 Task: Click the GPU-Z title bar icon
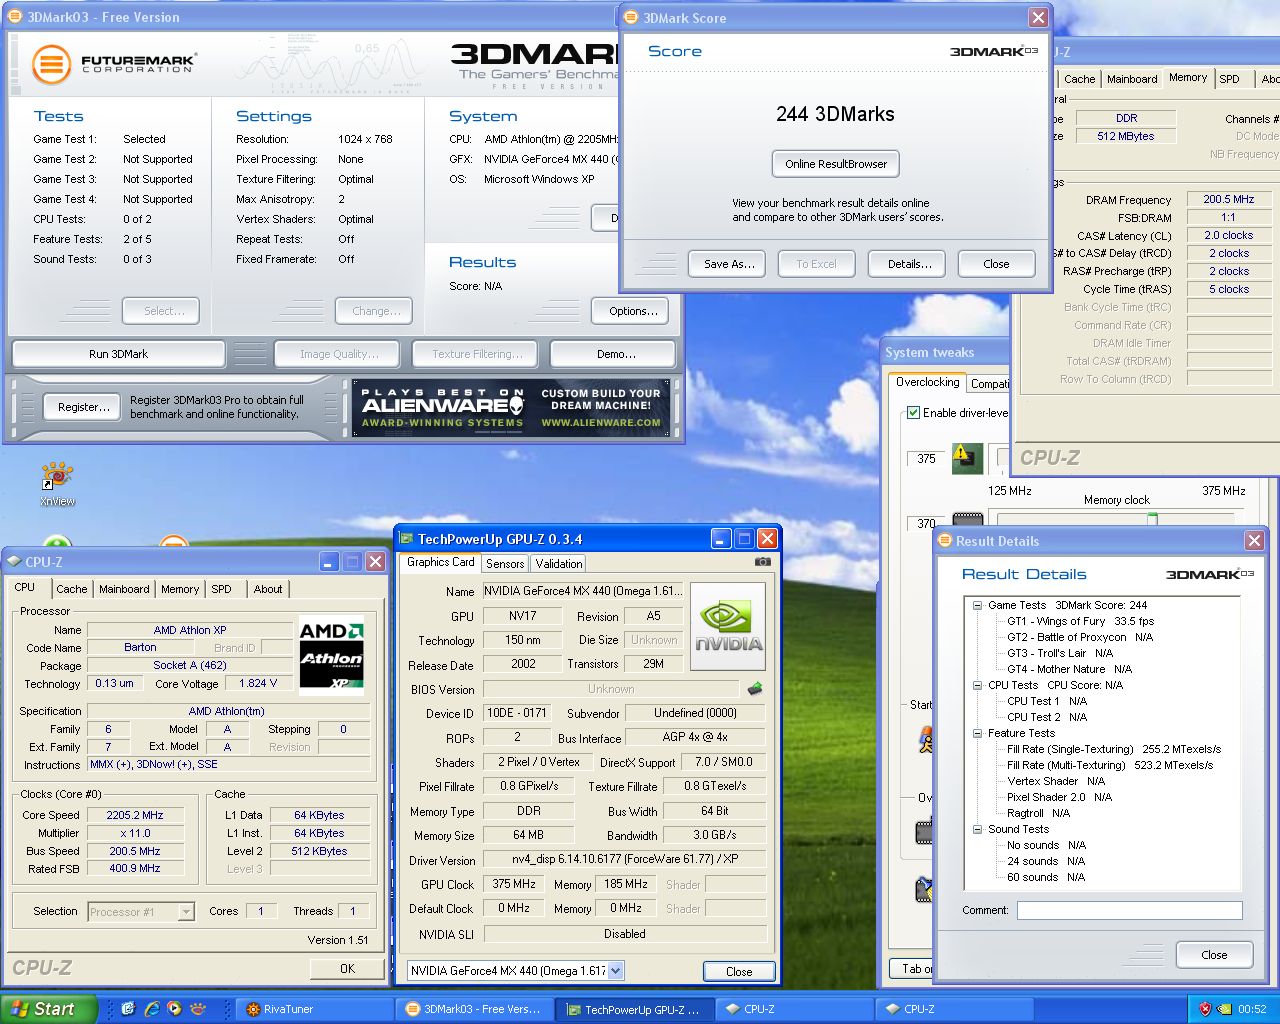coord(406,539)
